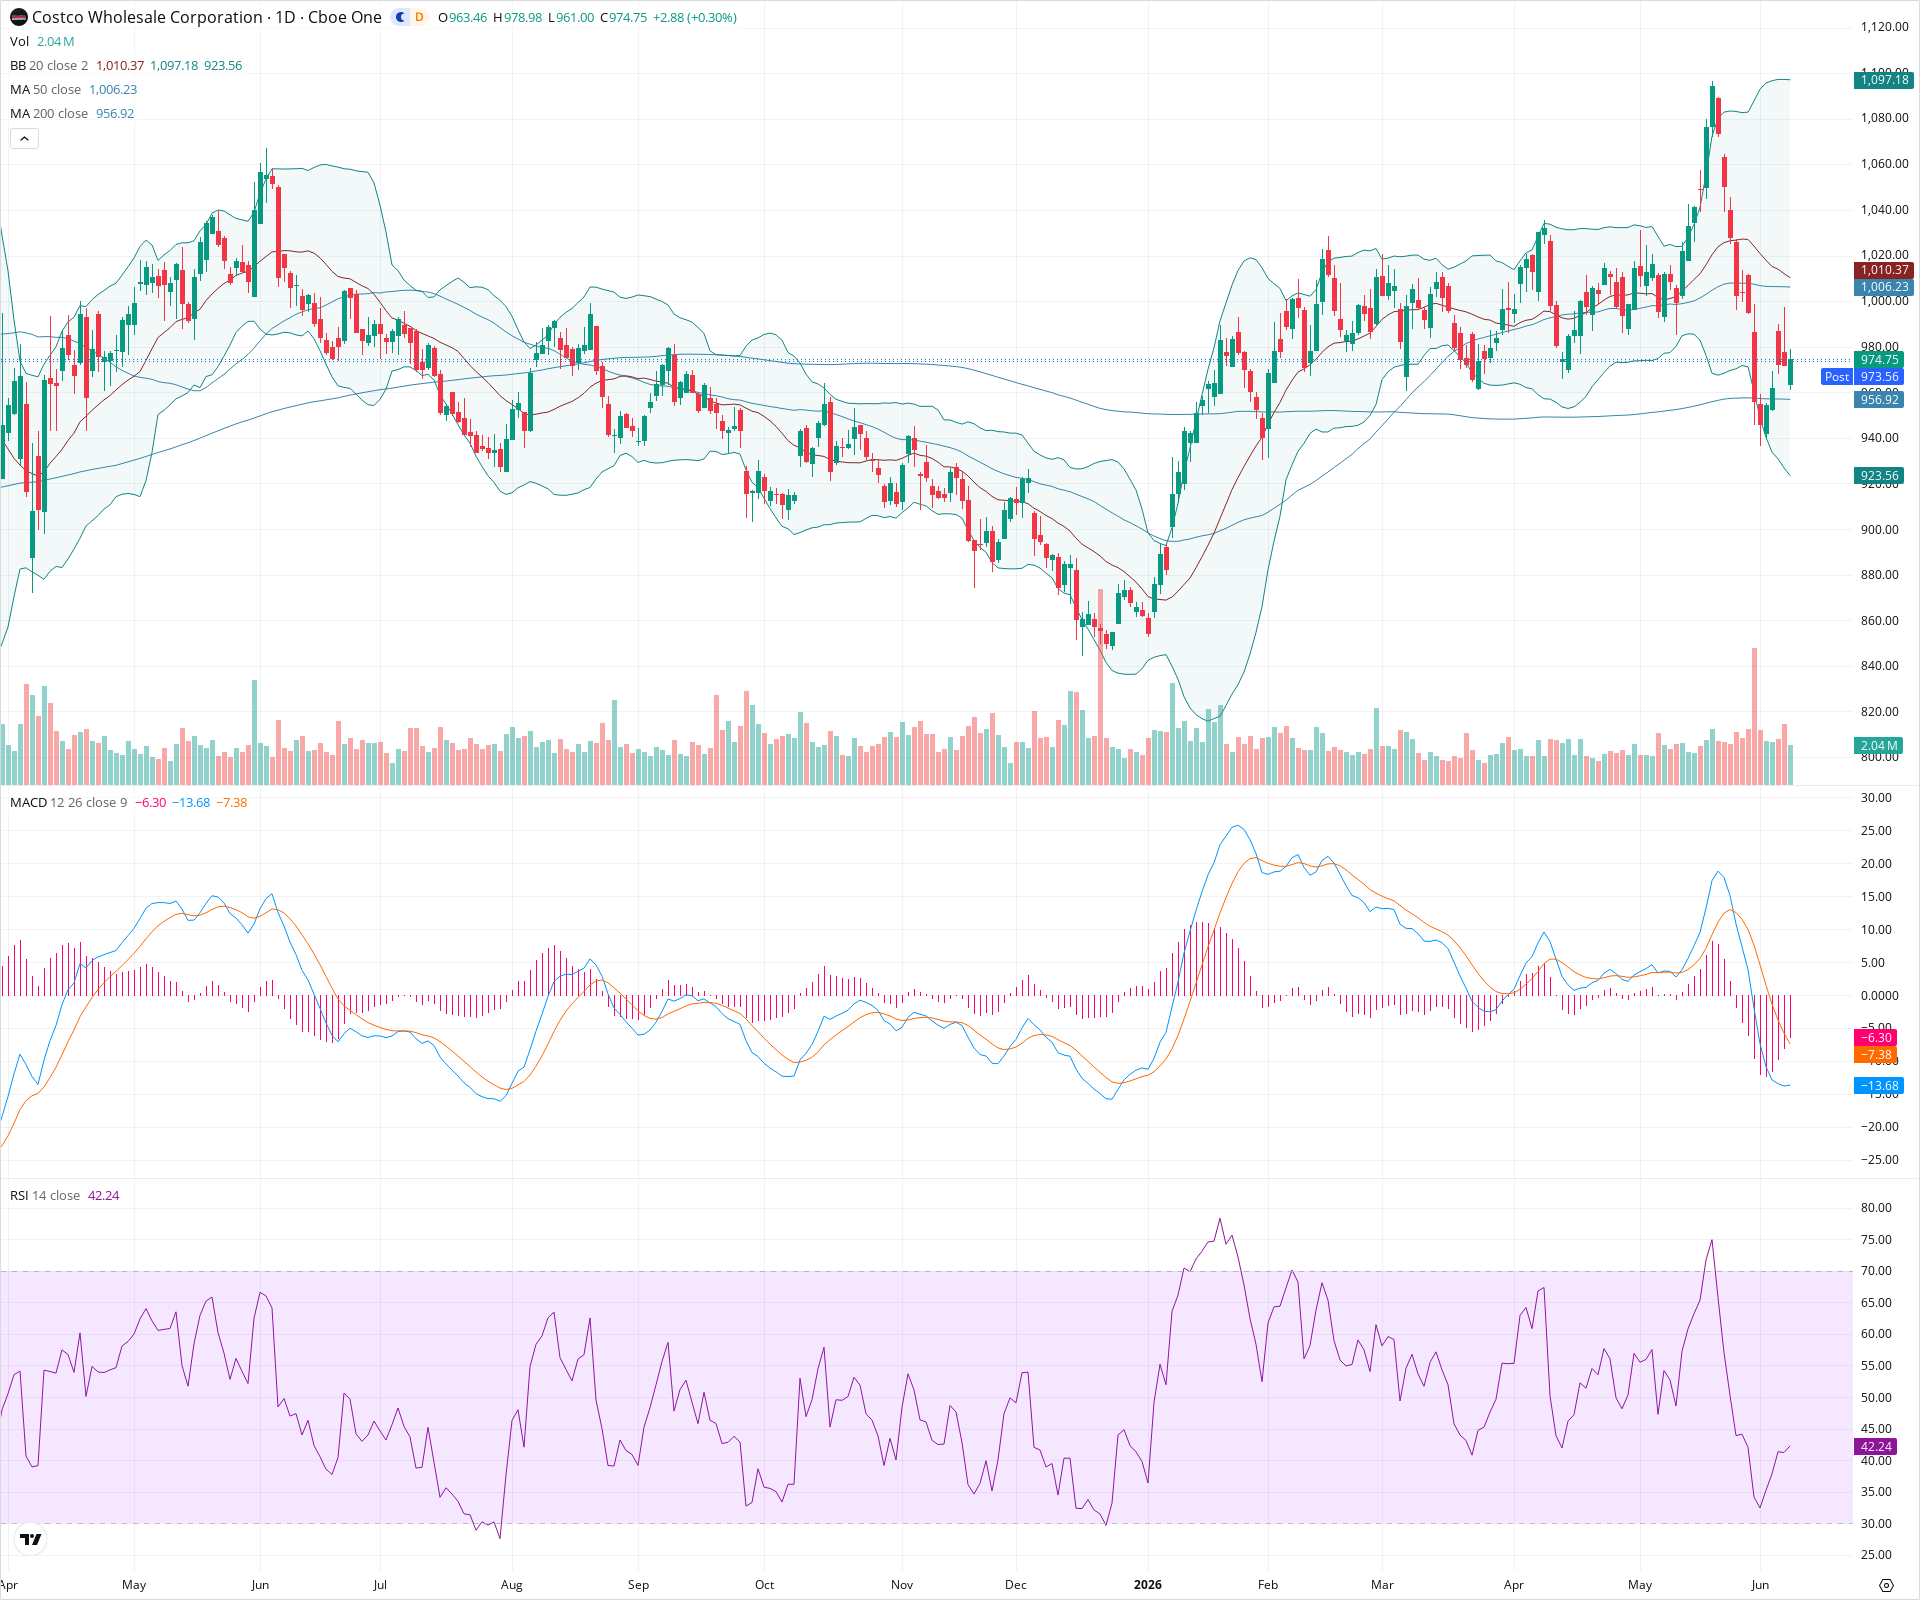Open chart settings via the gear icon
The image size is (1920, 1600).
tap(1886, 1585)
